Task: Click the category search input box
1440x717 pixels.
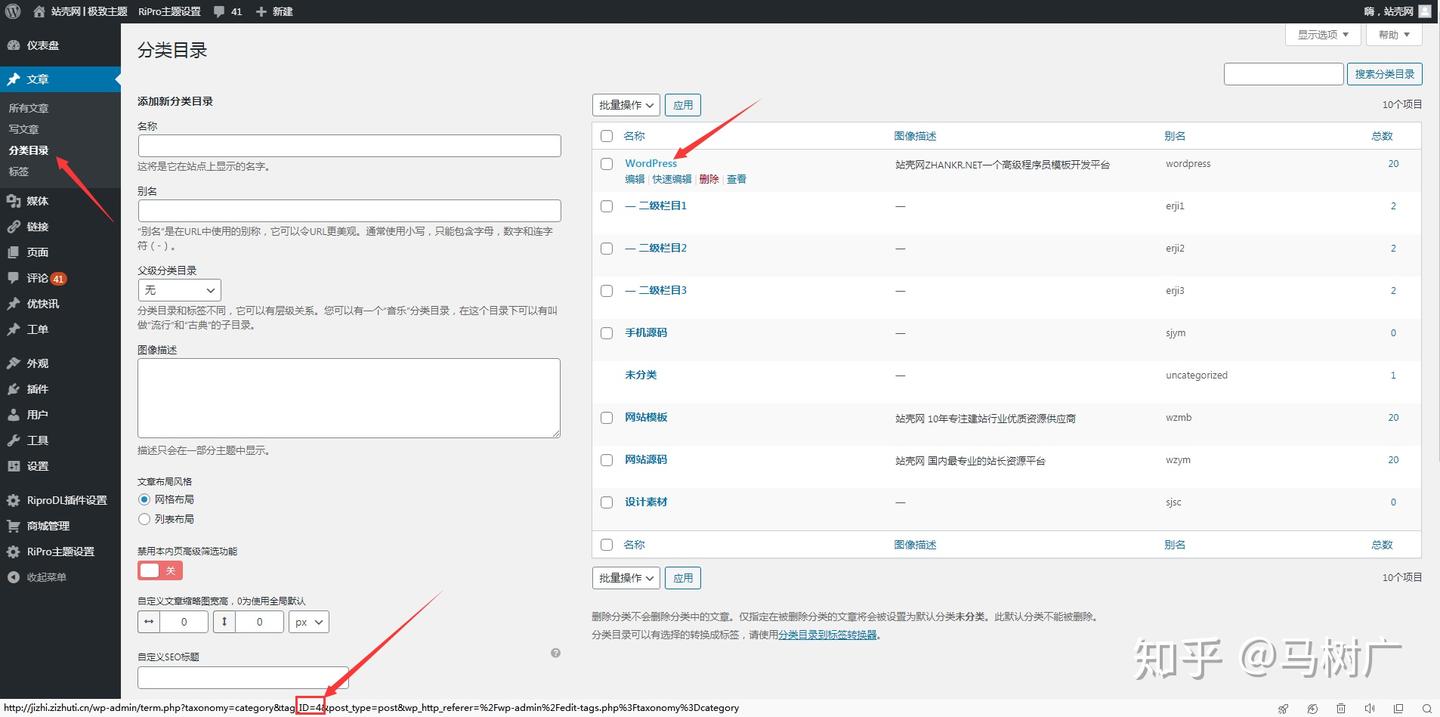Action: click(x=1283, y=74)
